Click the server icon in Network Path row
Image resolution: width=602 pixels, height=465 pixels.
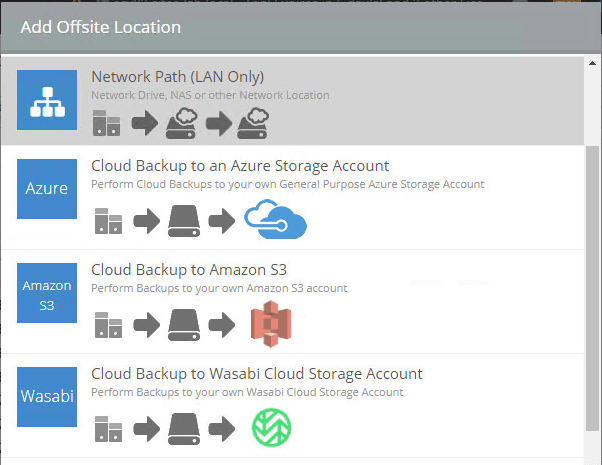[107, 124]
